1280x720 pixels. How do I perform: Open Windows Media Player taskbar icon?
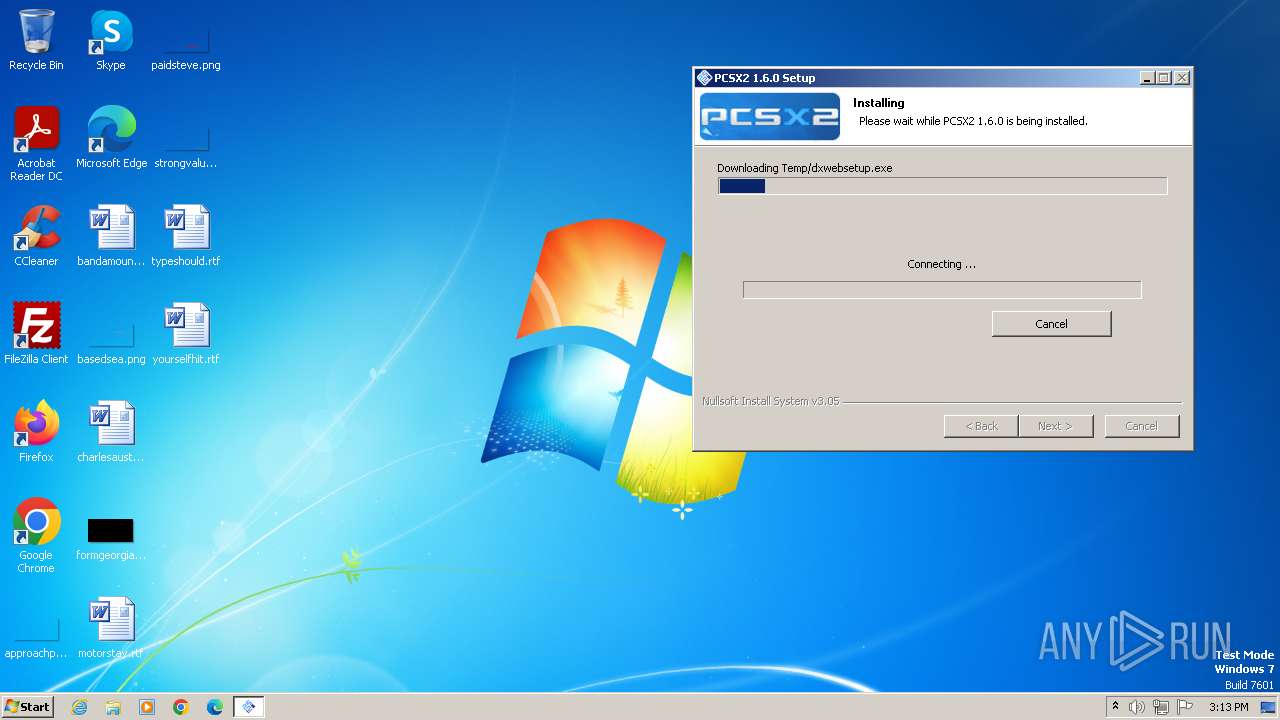[147, 707]
